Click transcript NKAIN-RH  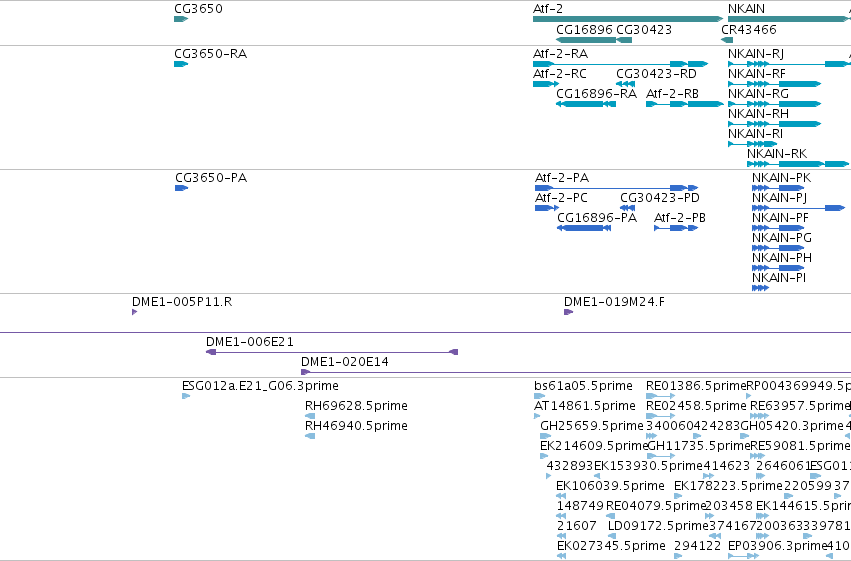tap(774, 124)
